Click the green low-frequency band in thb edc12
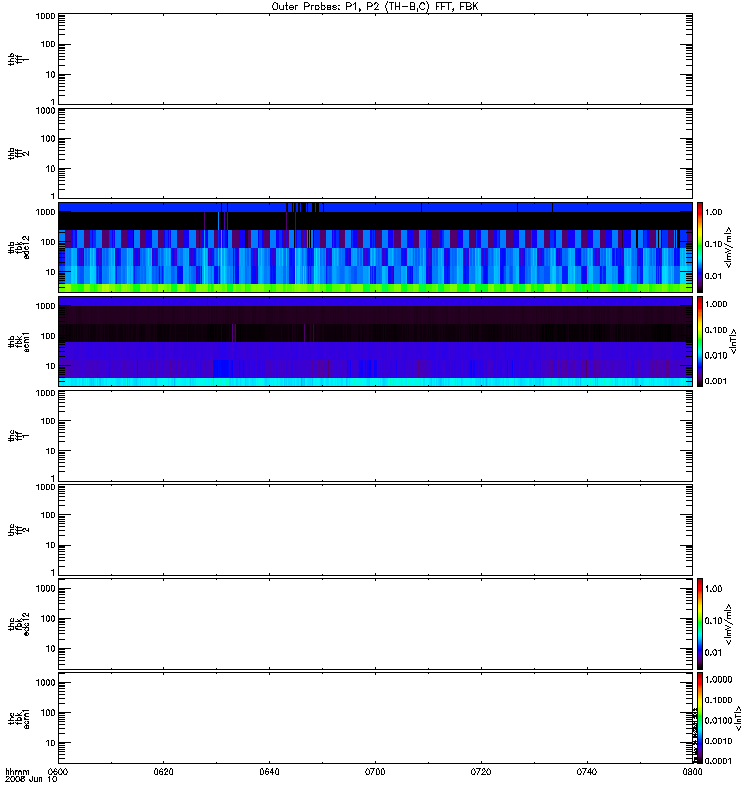The height and width of the screenshot is (800, 750). tap(375, 288)
